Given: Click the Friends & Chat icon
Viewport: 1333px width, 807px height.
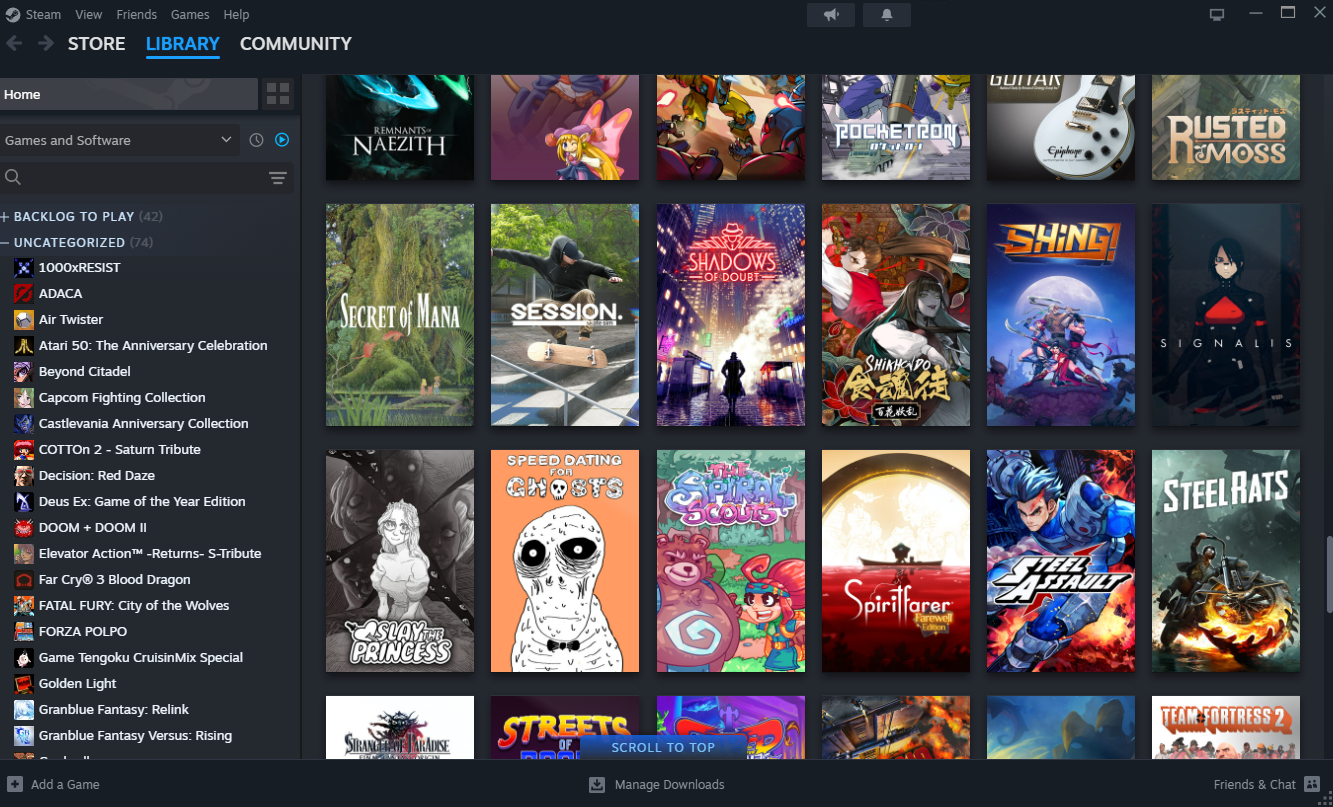Looking at the screenshot, I should point(1312,784).
